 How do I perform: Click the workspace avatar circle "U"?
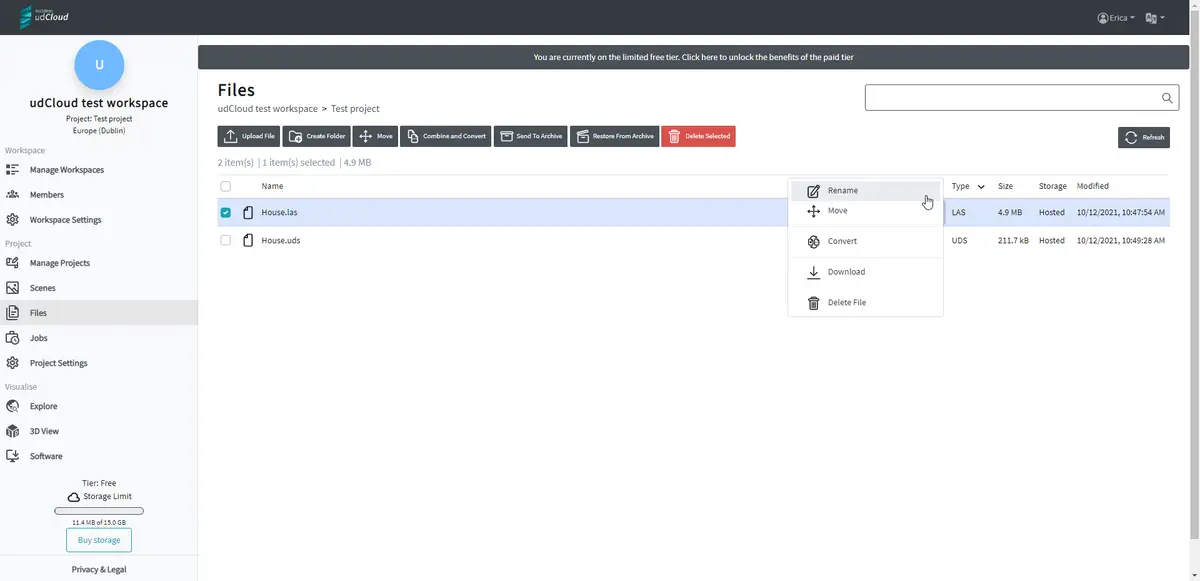click(99, 65)
